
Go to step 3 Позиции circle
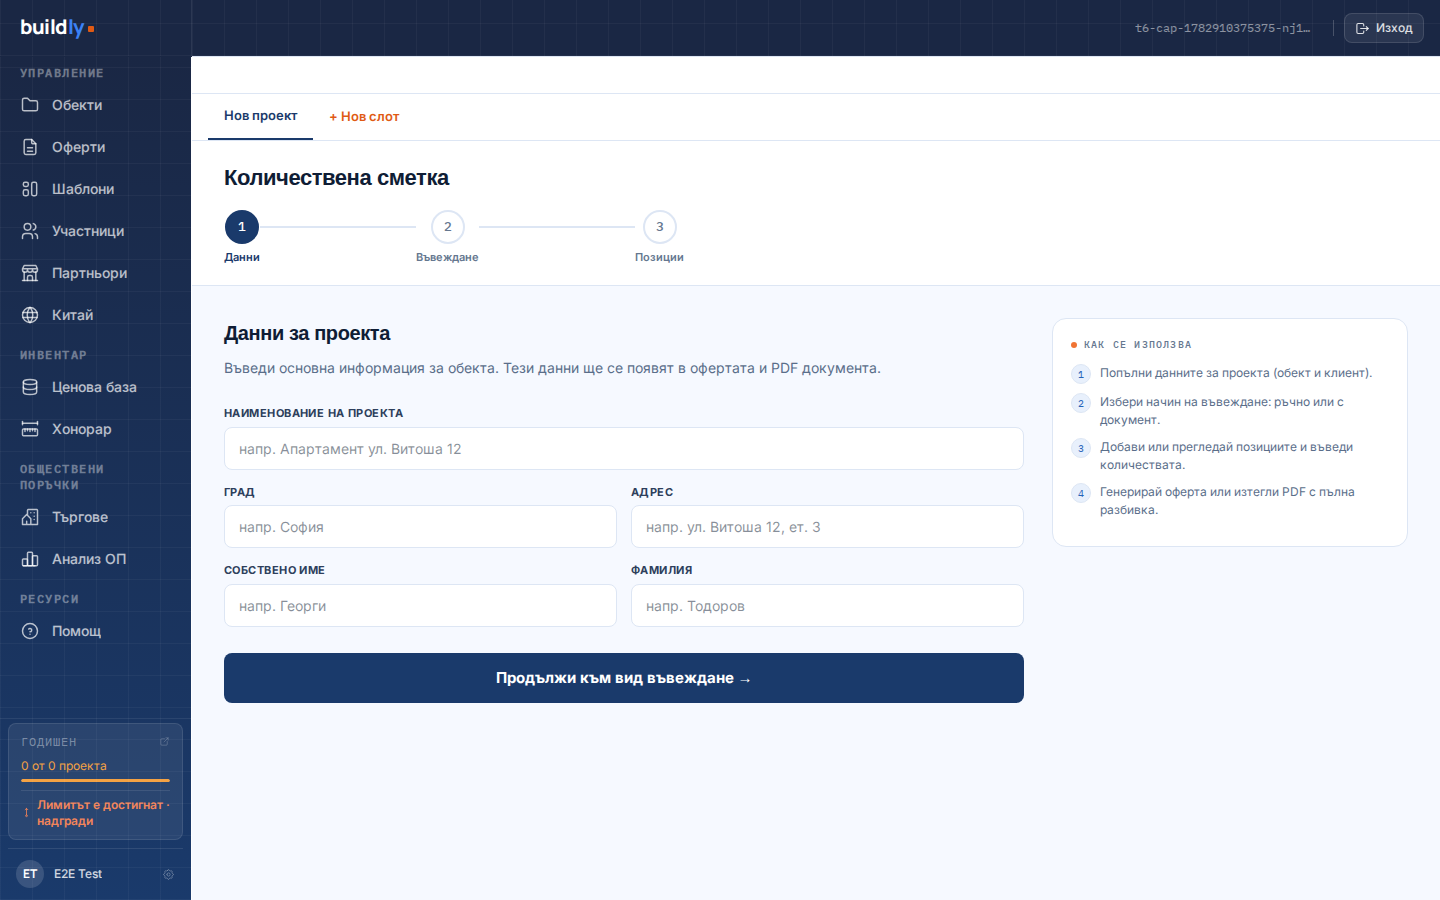pos(660,227)
